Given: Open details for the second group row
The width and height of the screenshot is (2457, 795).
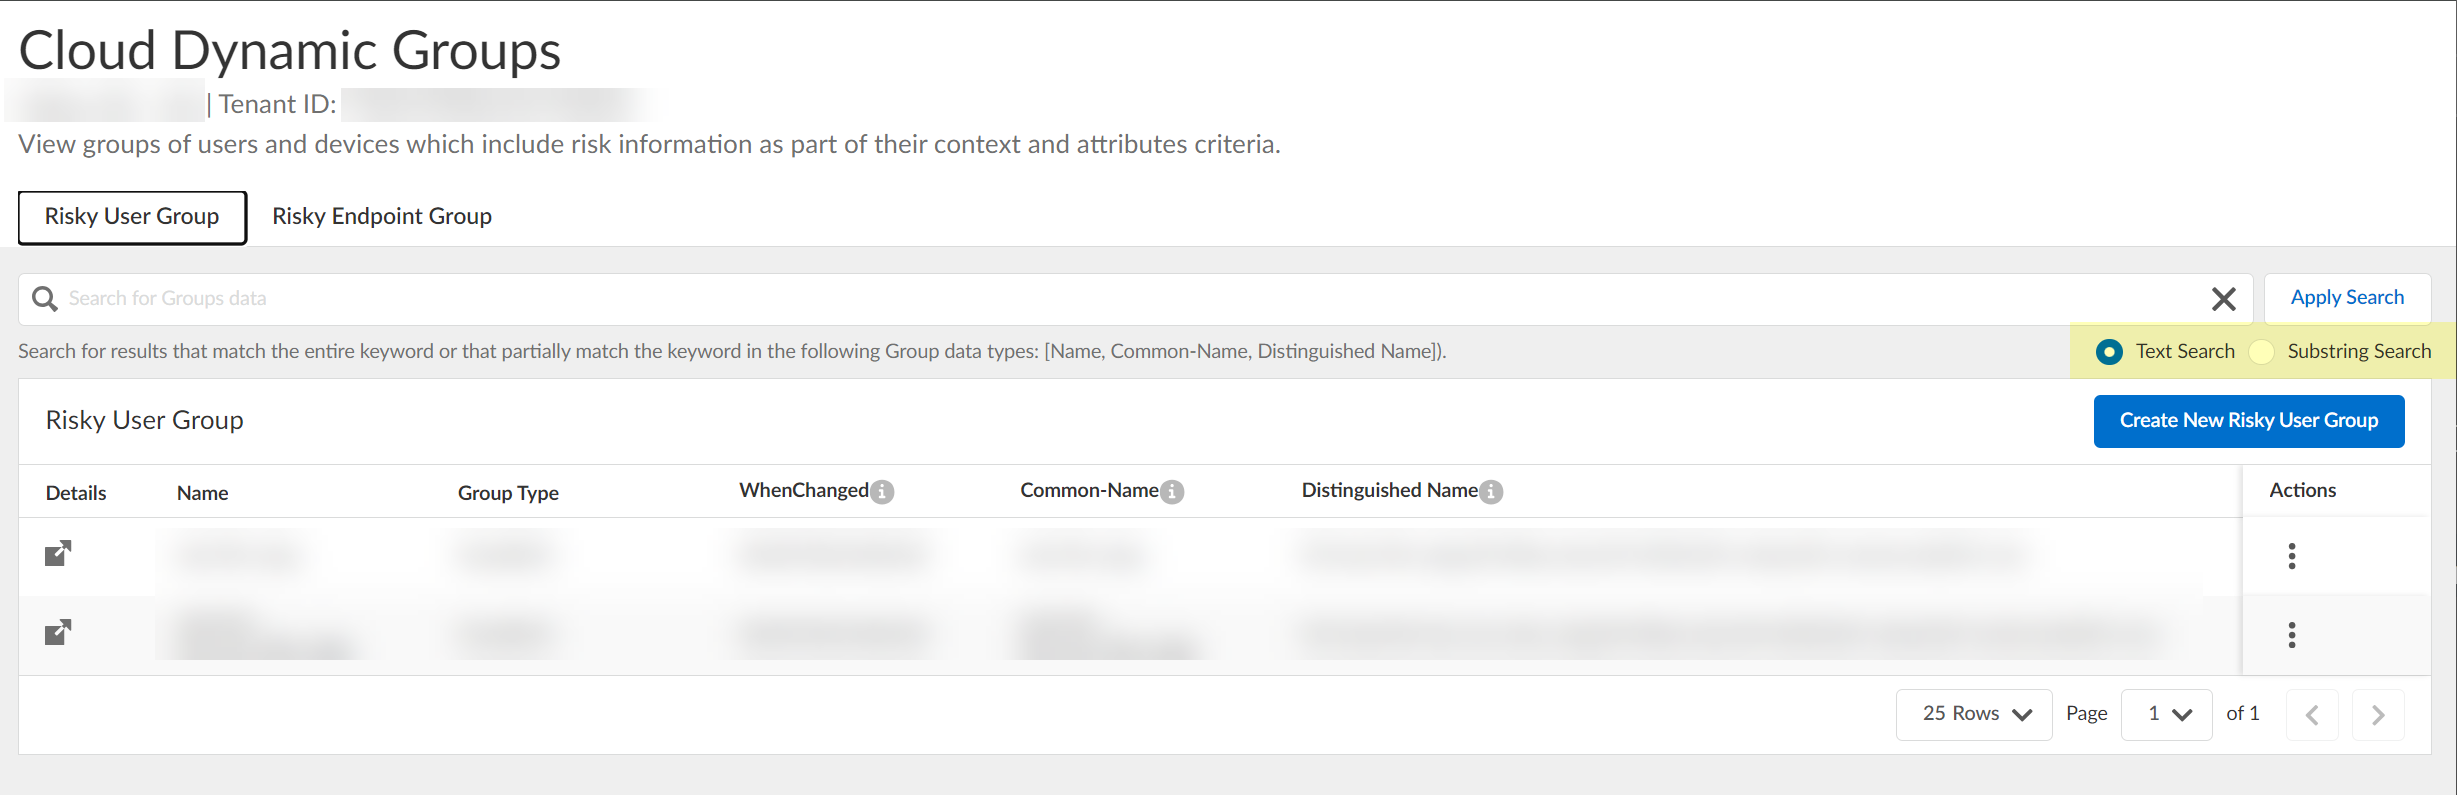Looking at the screenshot, I should click(58, 632).
